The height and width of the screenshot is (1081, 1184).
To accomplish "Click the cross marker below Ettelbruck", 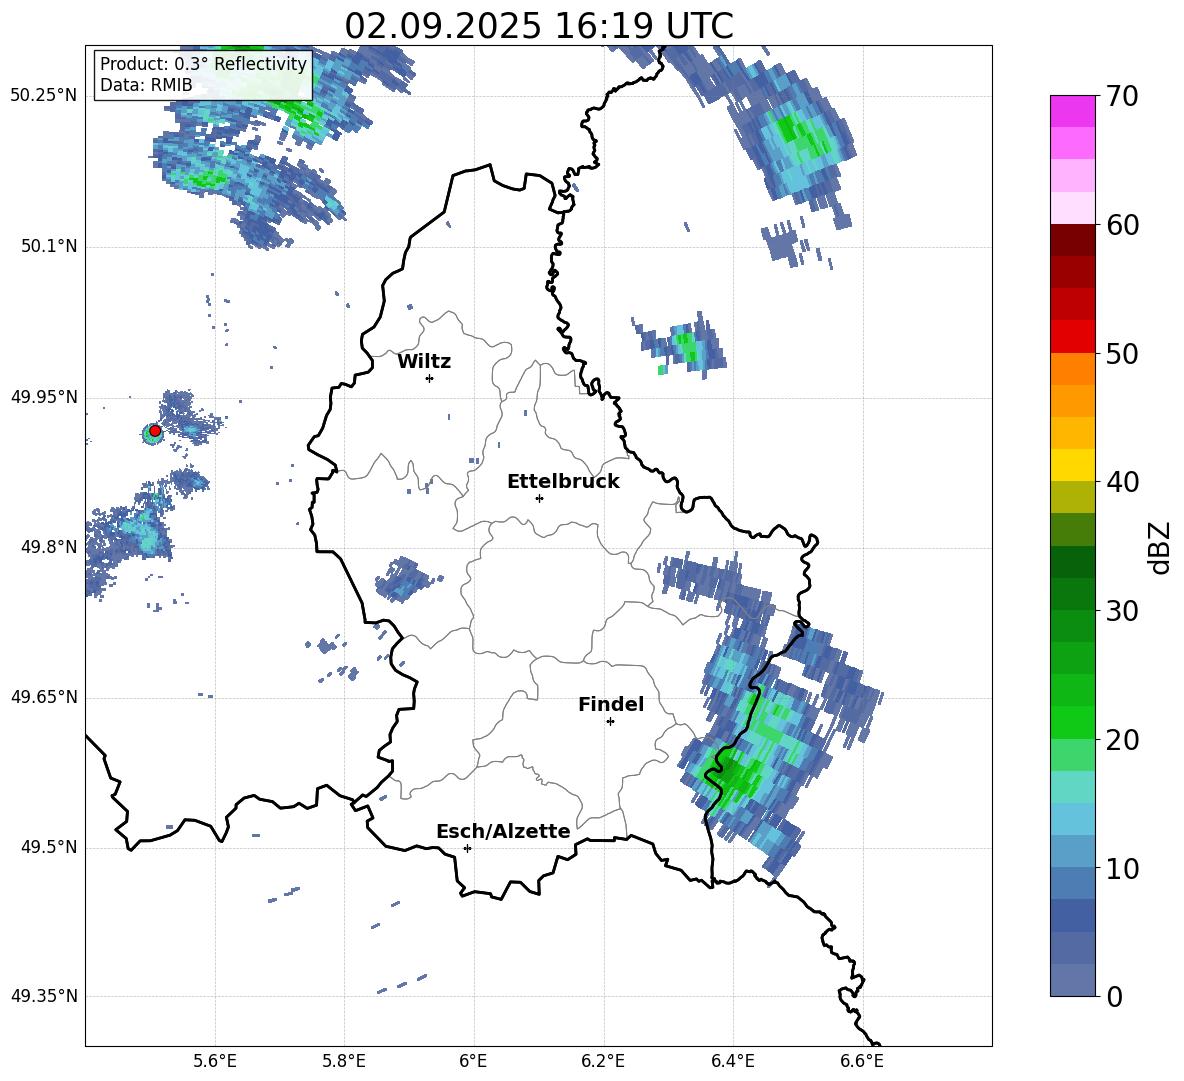I will point(539,498).
